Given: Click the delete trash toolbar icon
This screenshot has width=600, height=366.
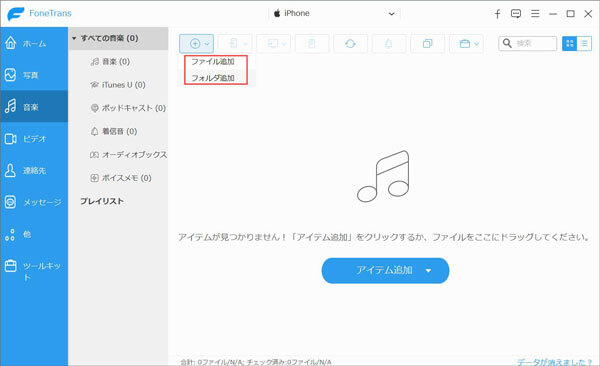Looking at the screenshot, I should [312, 44].
